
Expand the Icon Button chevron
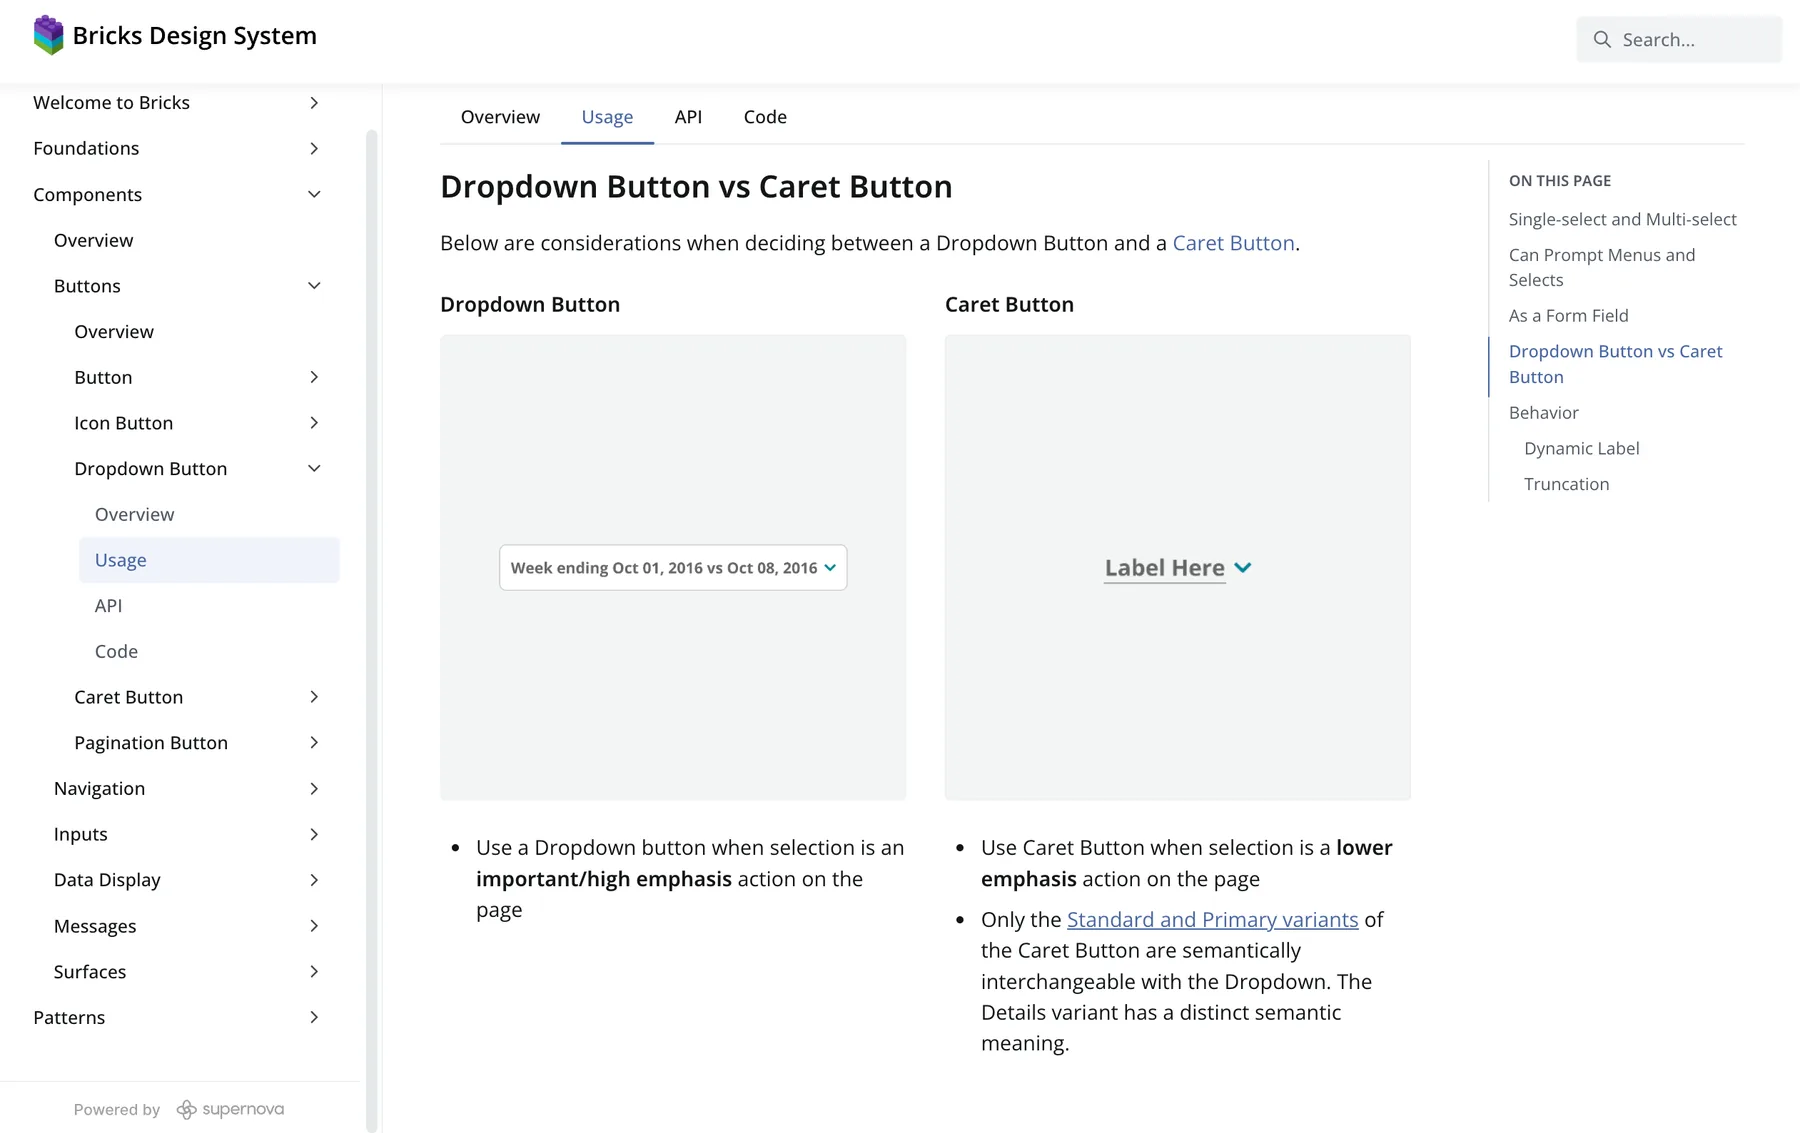[x=314, y=423]
